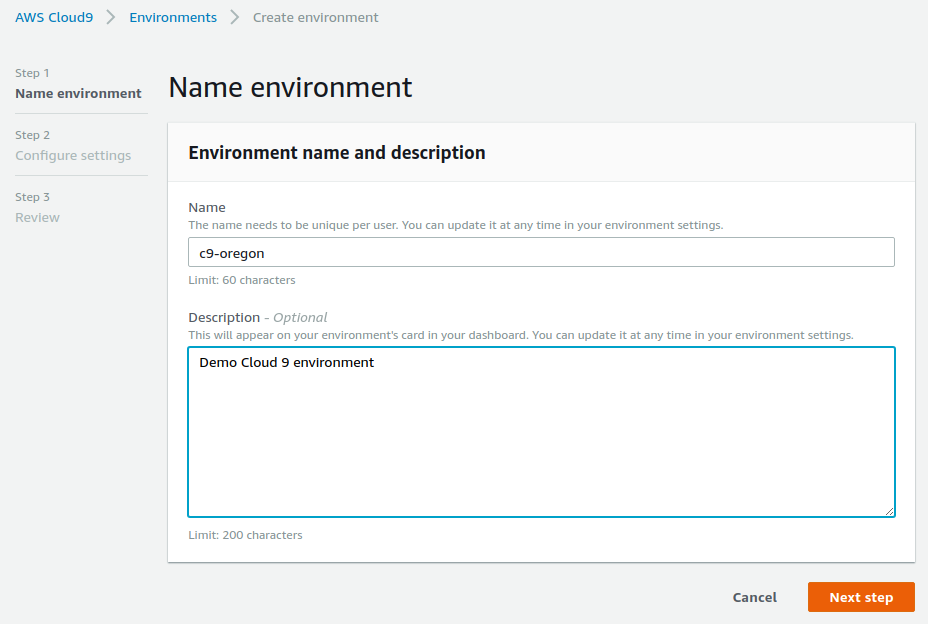
Task: Click the Limit: 200 characters hint
Action: [245, 535]
